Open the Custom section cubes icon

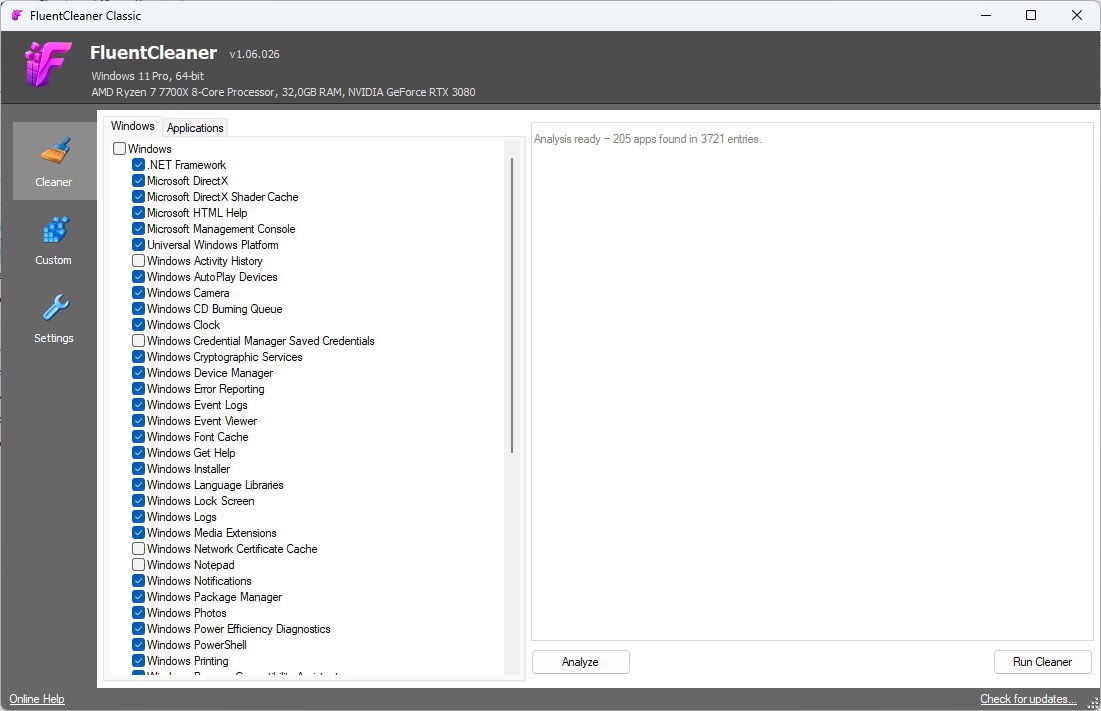54,240
